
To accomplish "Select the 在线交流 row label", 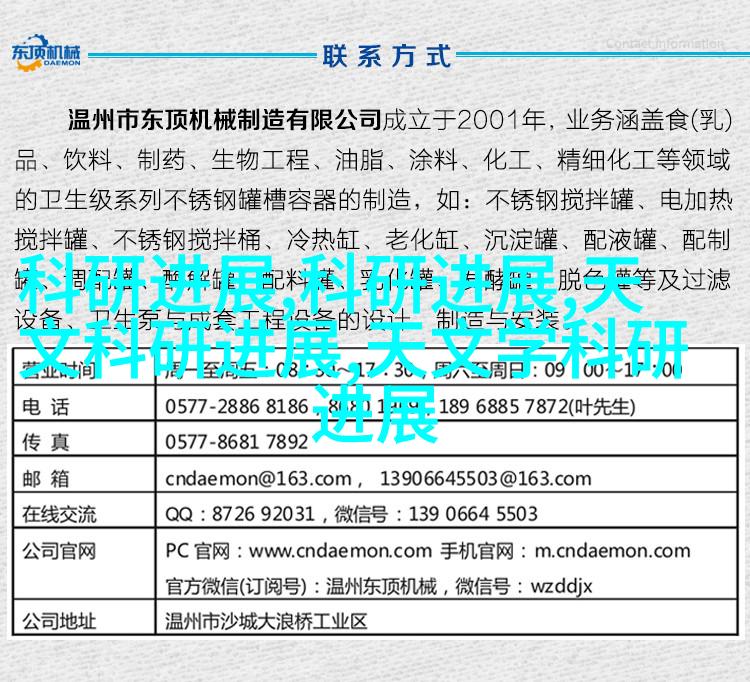I will tap(59, 515).
